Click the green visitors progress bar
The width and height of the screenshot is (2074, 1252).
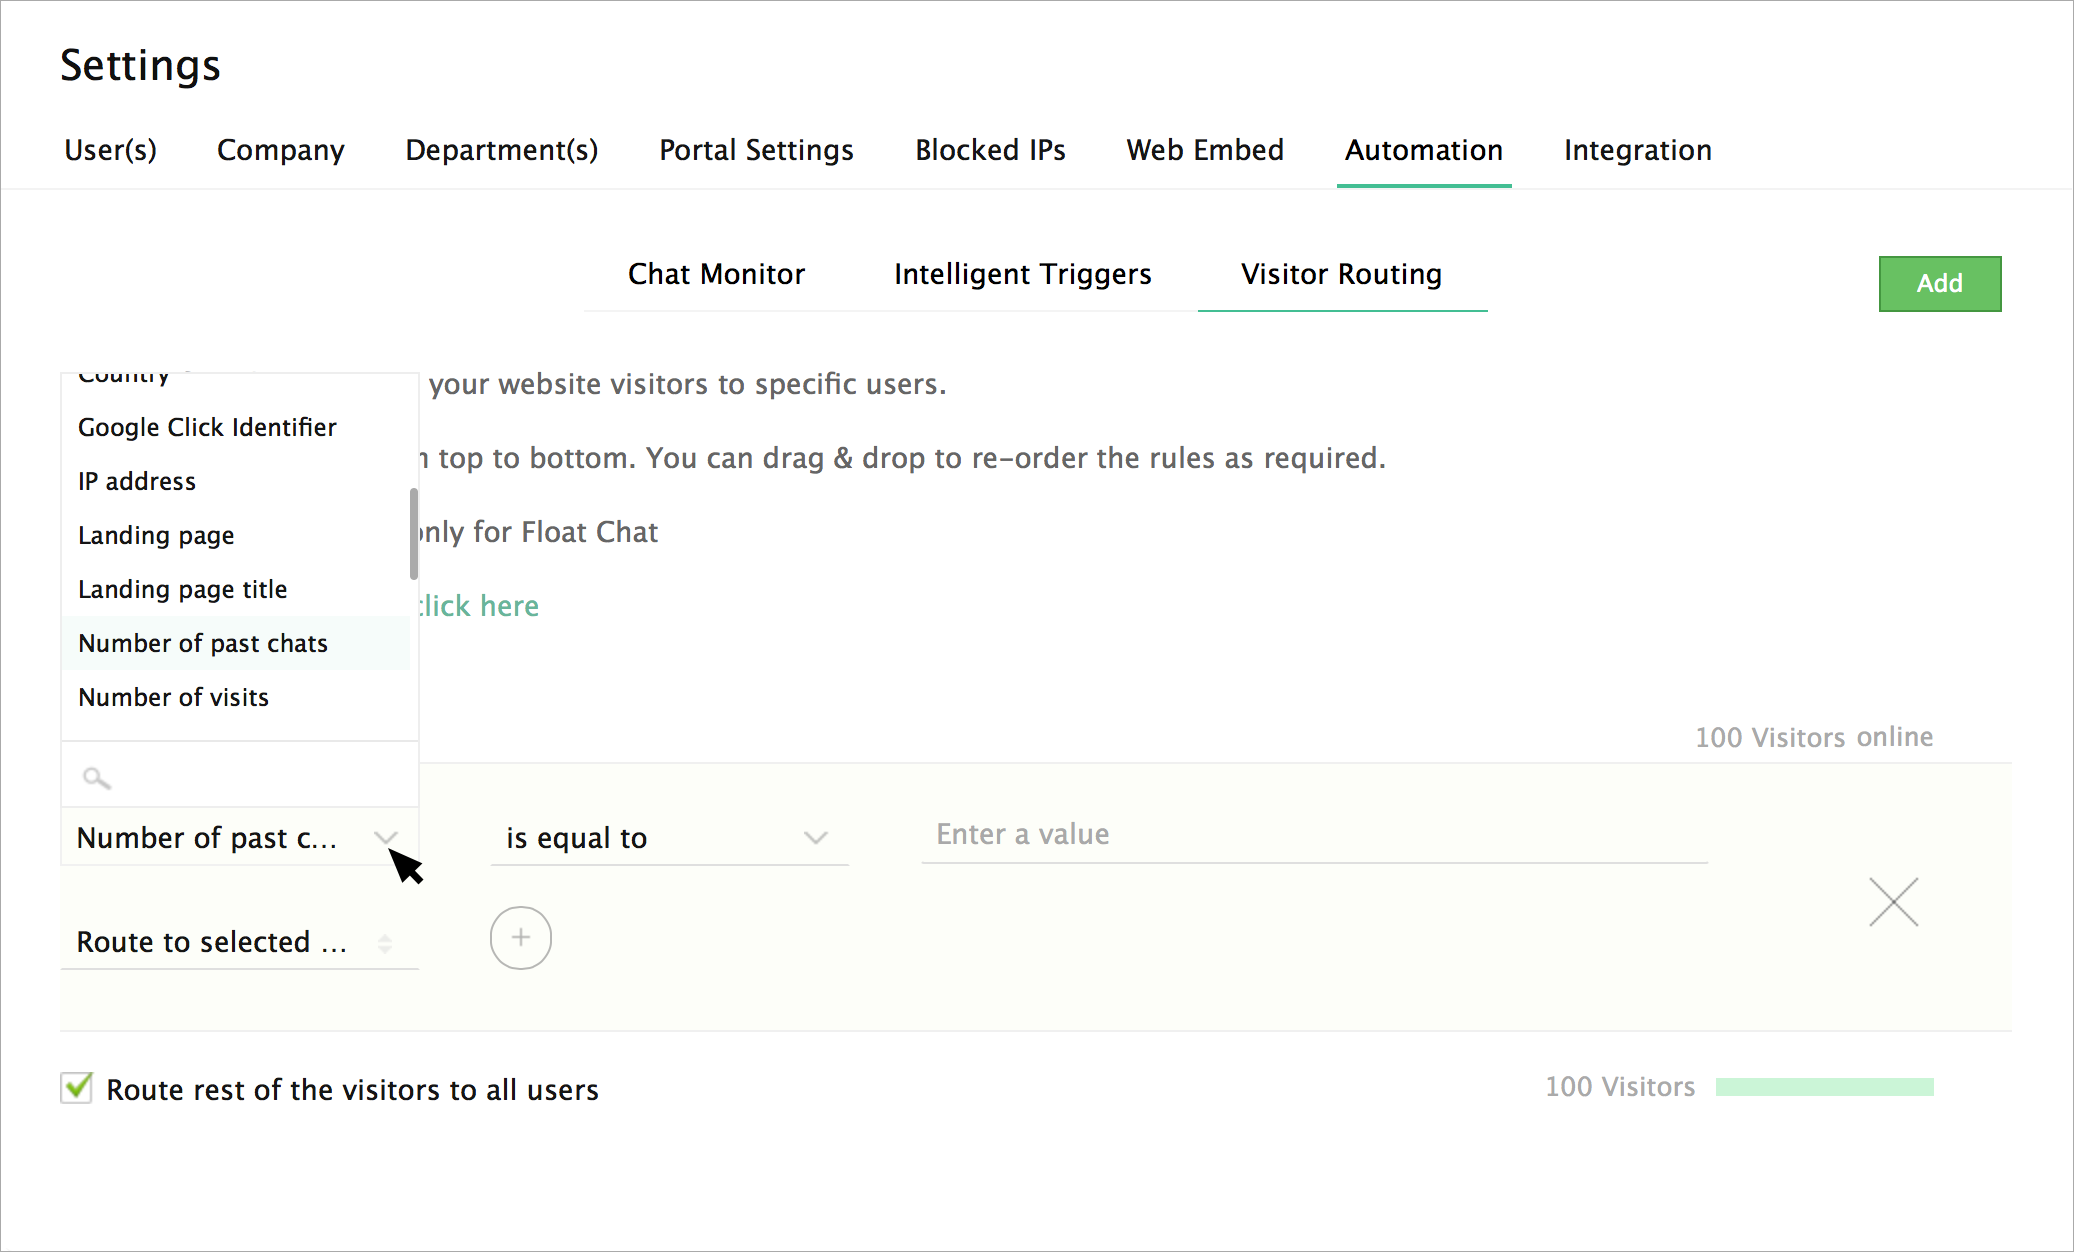click(x=1824, y=1087)
